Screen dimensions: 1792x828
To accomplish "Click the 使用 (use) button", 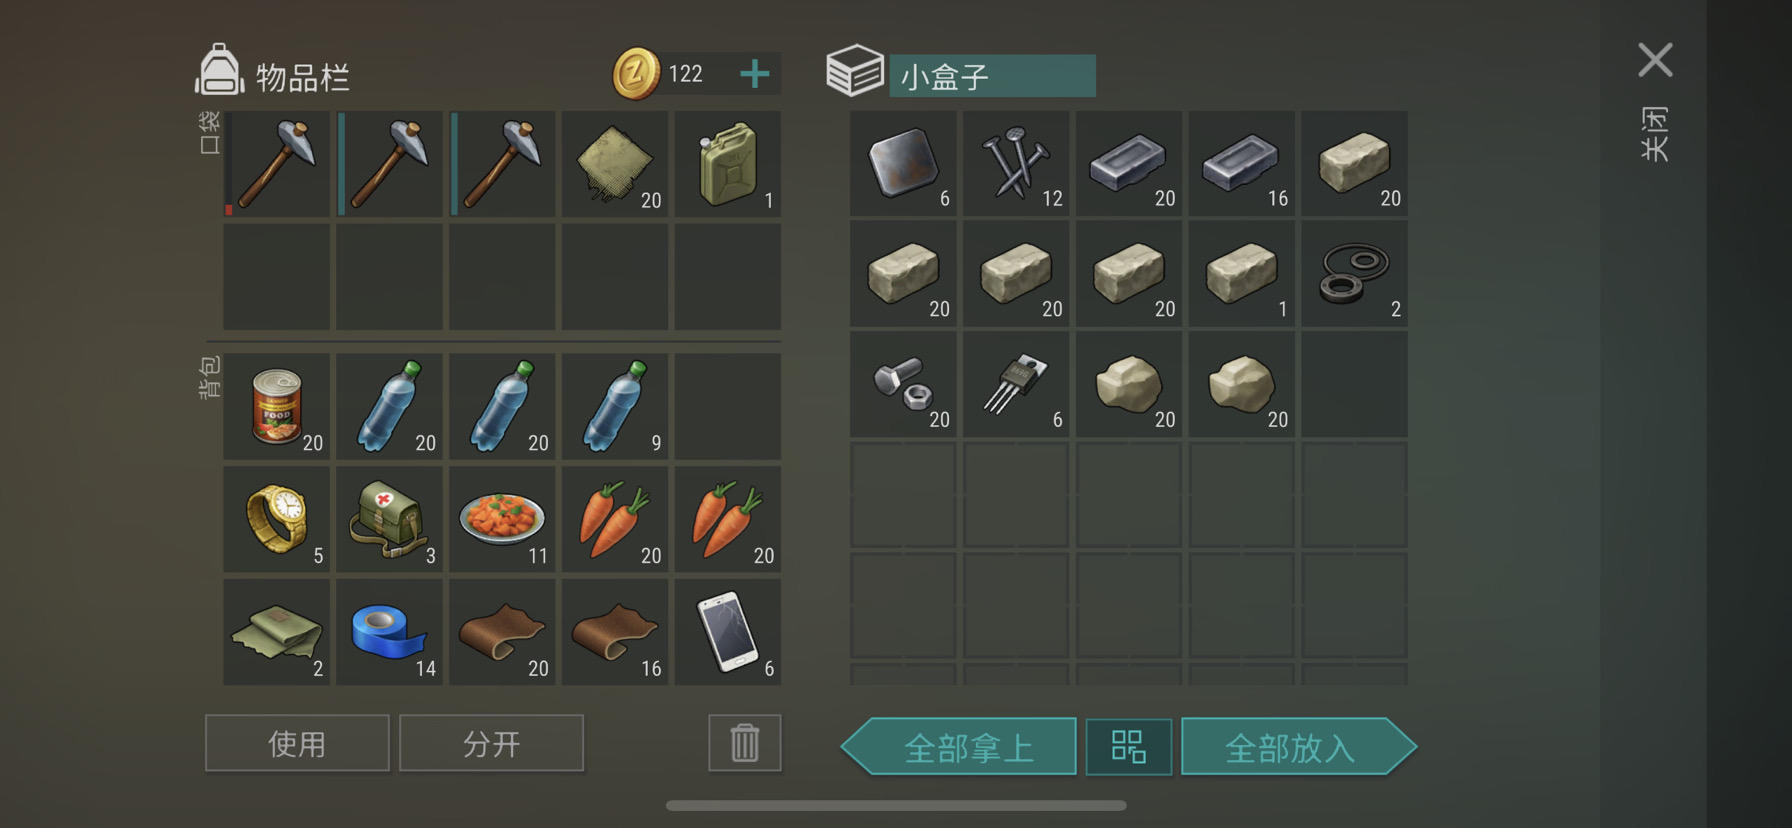I will coord(297,743).
